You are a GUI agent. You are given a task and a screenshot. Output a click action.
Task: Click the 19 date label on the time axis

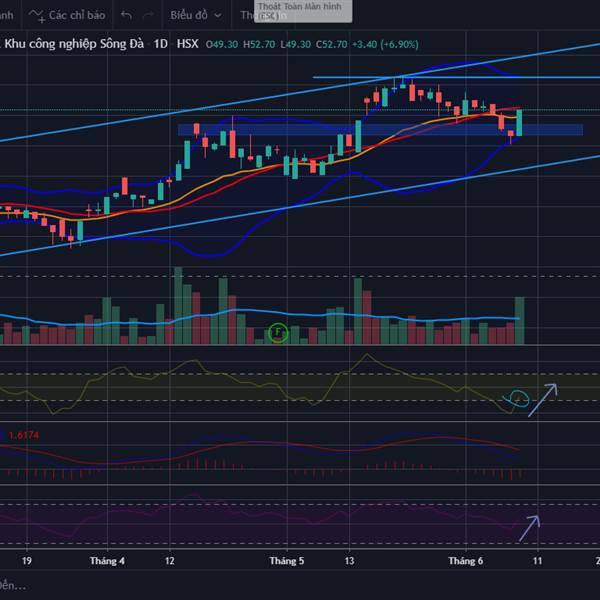pyautogui.click(x=26, y=561)
